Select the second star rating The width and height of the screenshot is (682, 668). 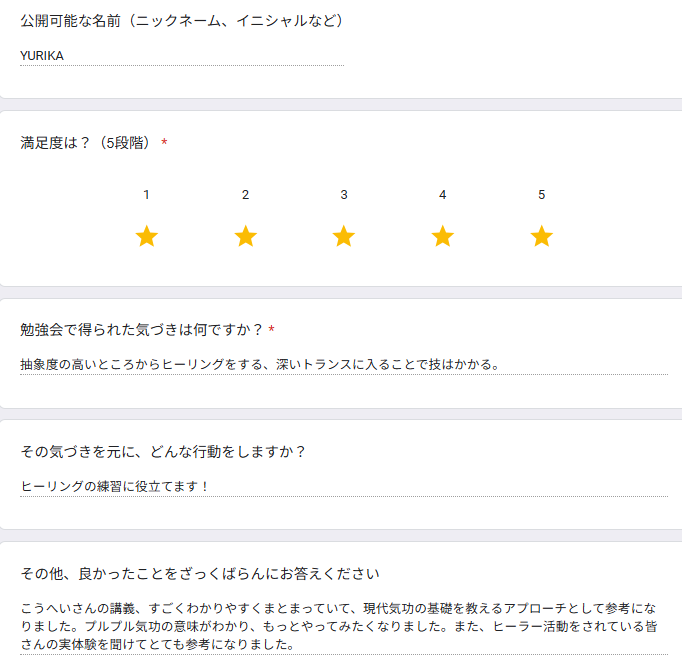tap(245, 237)
